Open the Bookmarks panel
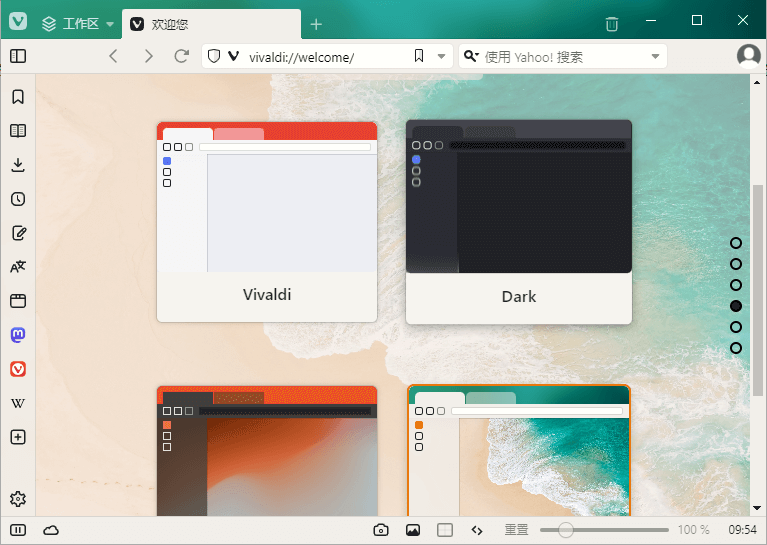 [x=18, y=97]
